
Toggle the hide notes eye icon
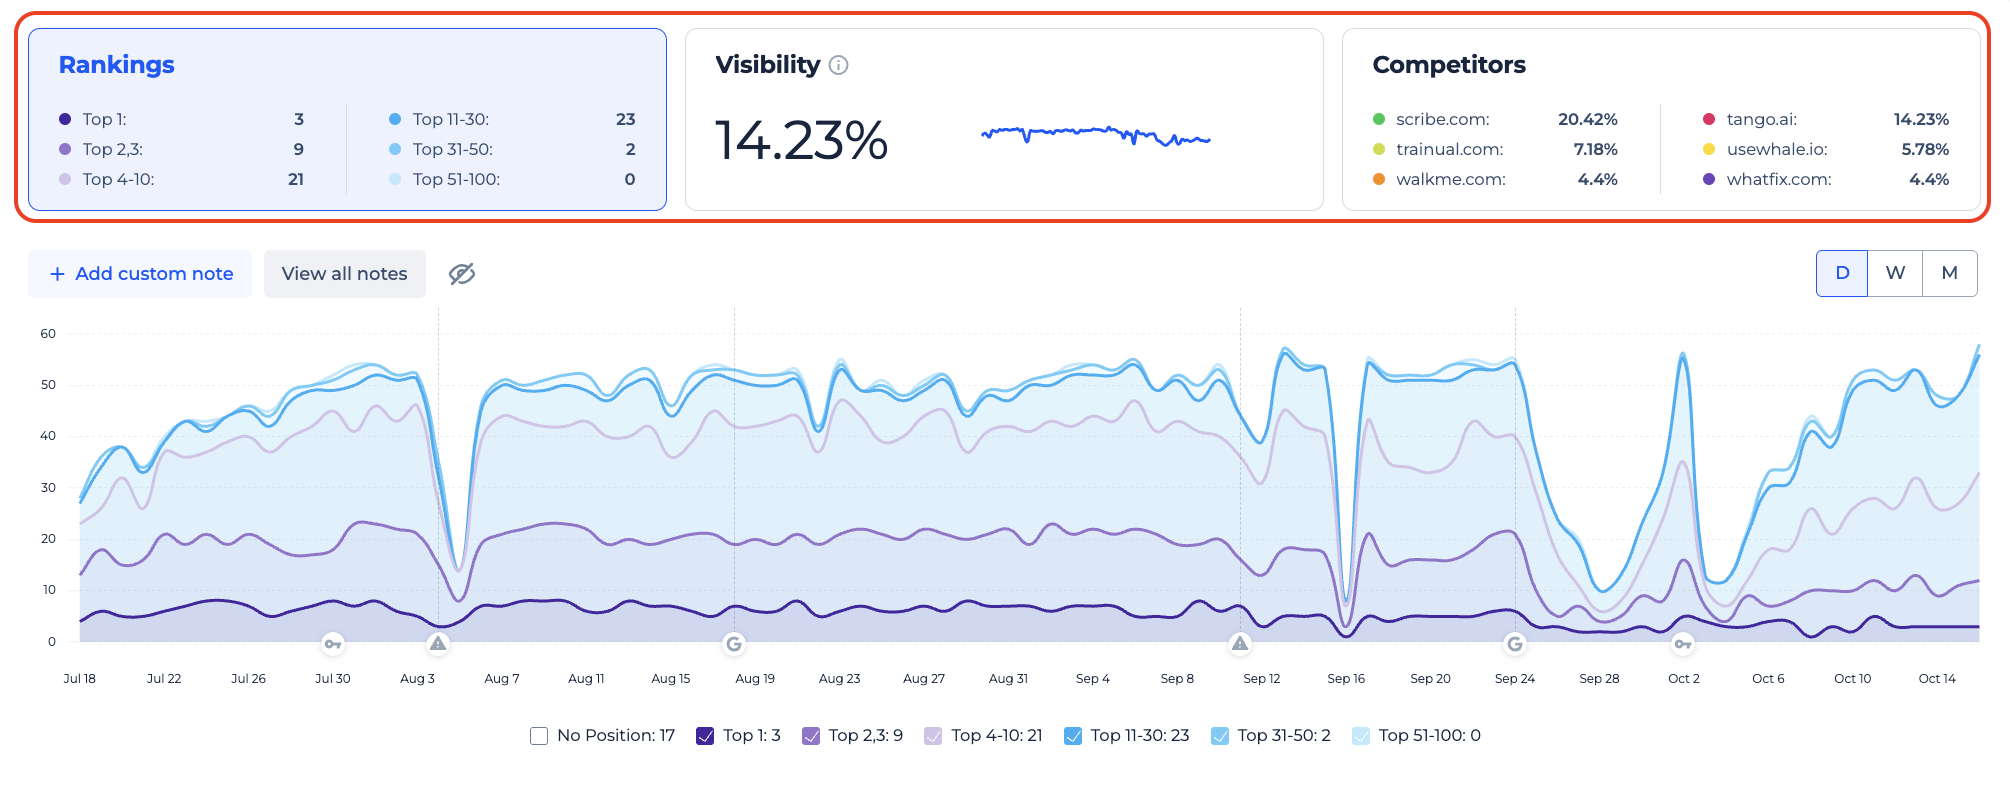click(462, 274)
